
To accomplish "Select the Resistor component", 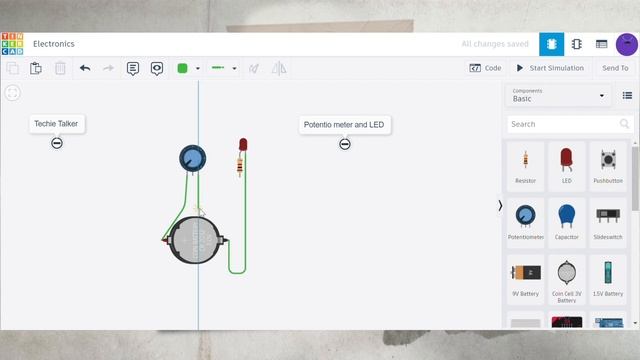I will 525,167.
